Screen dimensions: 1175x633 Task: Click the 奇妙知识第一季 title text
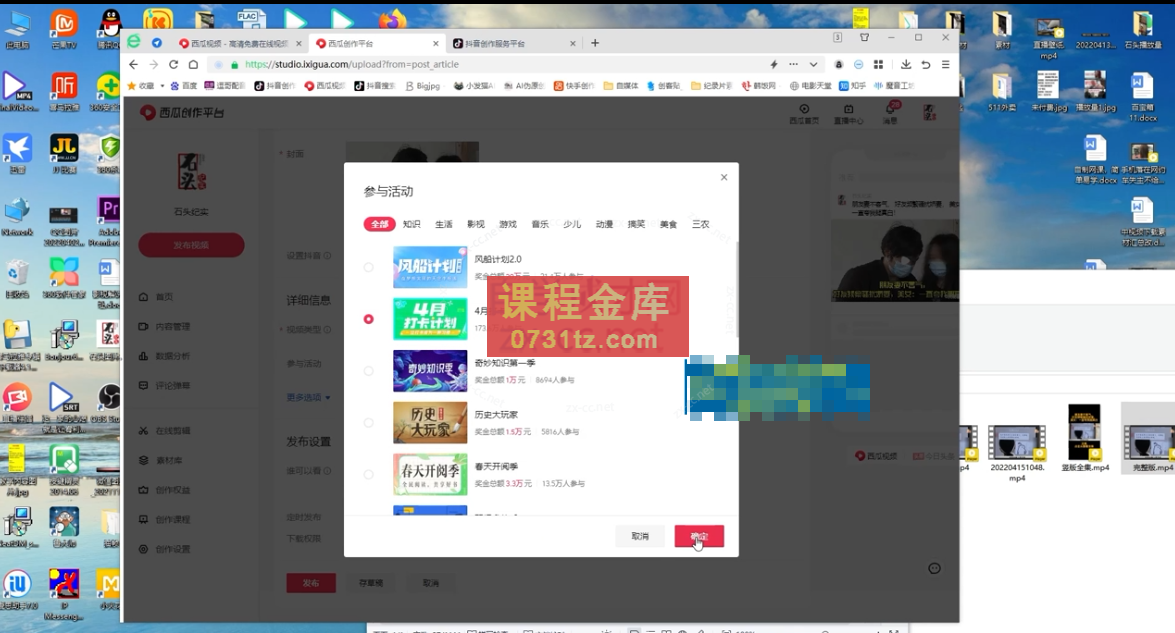click(505, 363)
